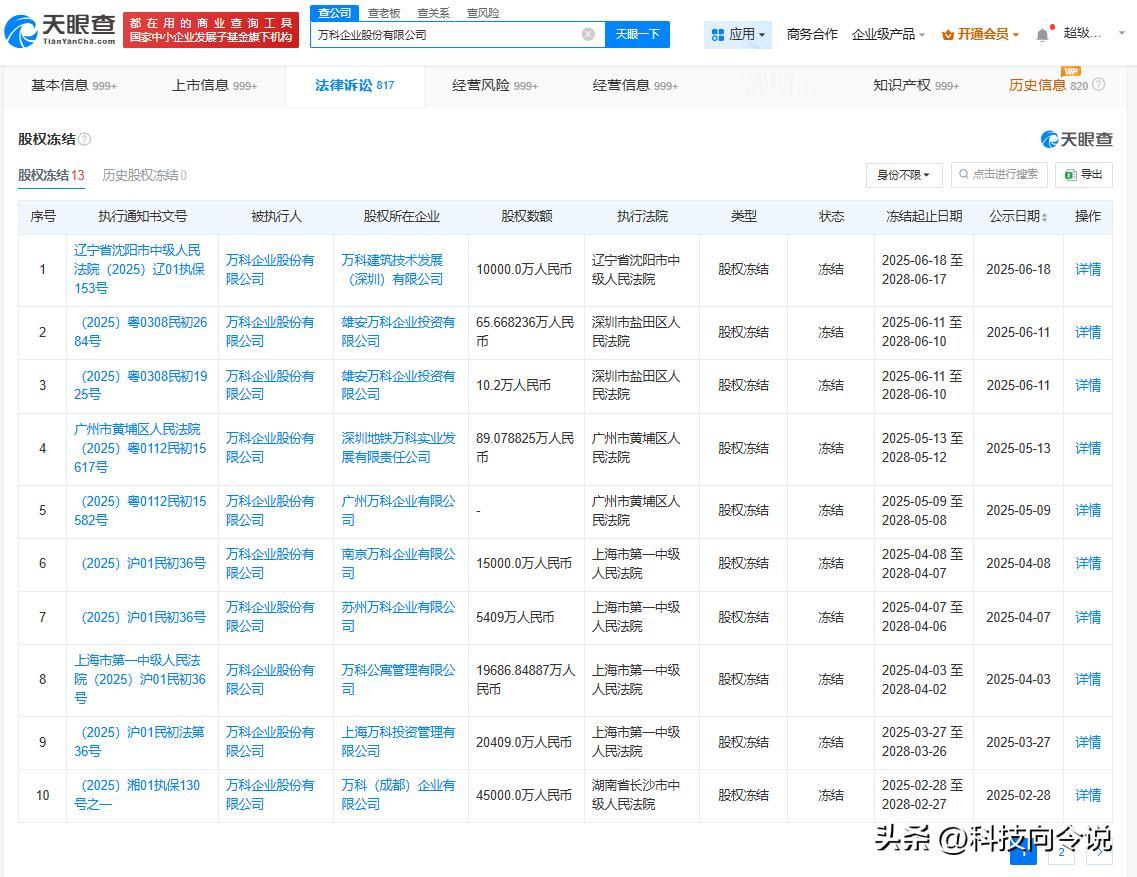Open 详情 for row 10 dated 2025-02-28
1137x877 pixels.
coord(1088,795)
